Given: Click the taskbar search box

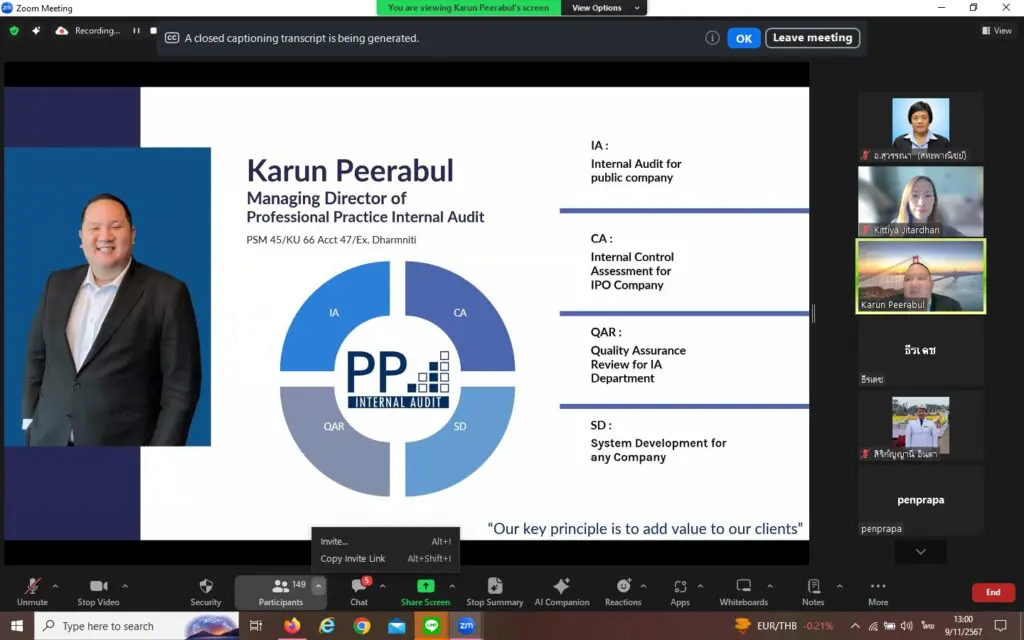Looking at the screenshot, I should tap(136, 626).
